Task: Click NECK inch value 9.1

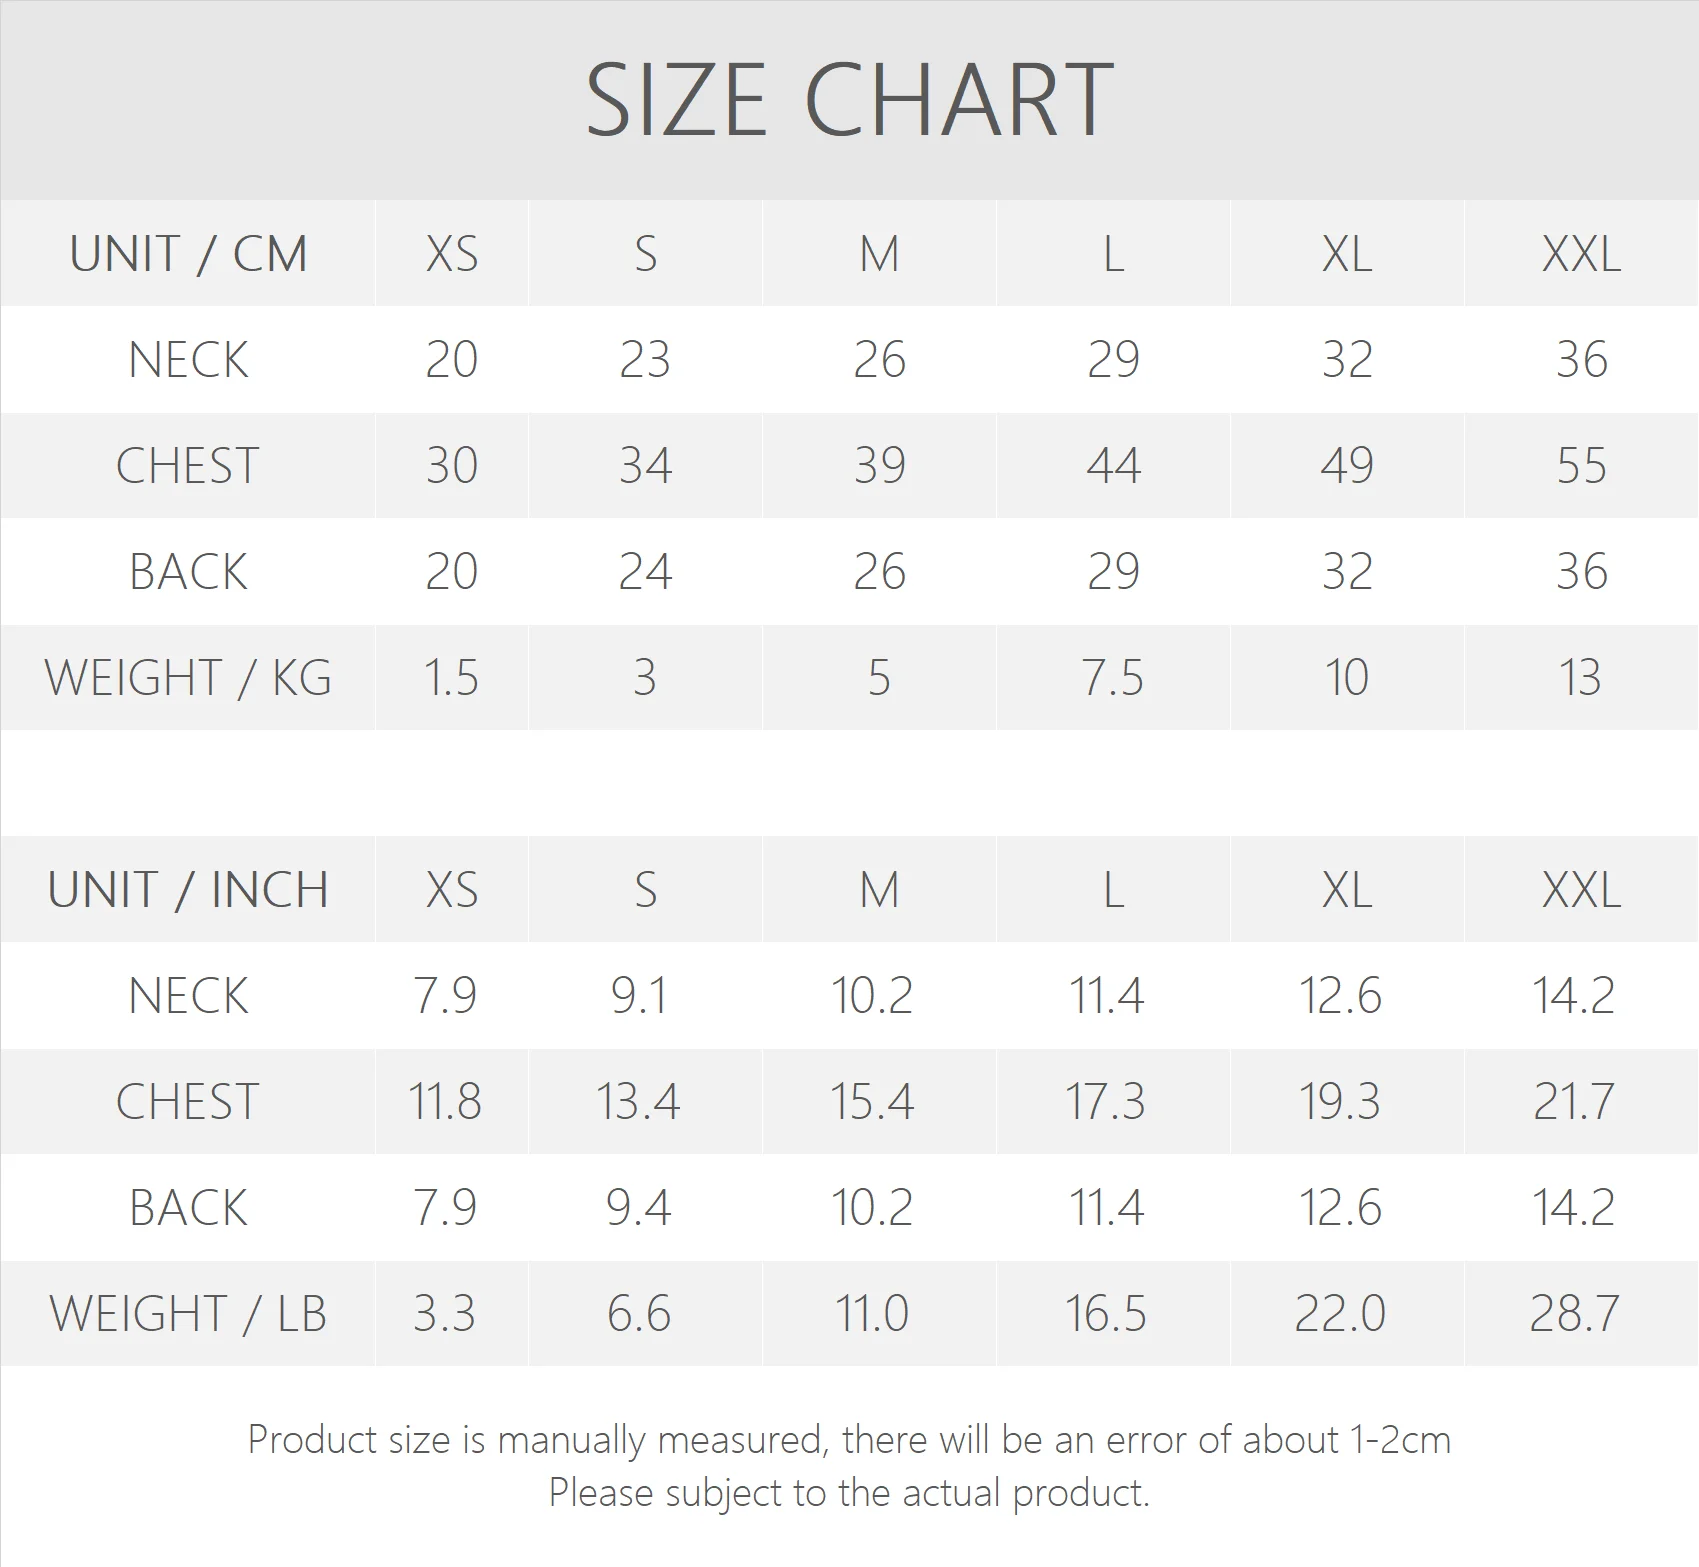Action: point(639,996)
